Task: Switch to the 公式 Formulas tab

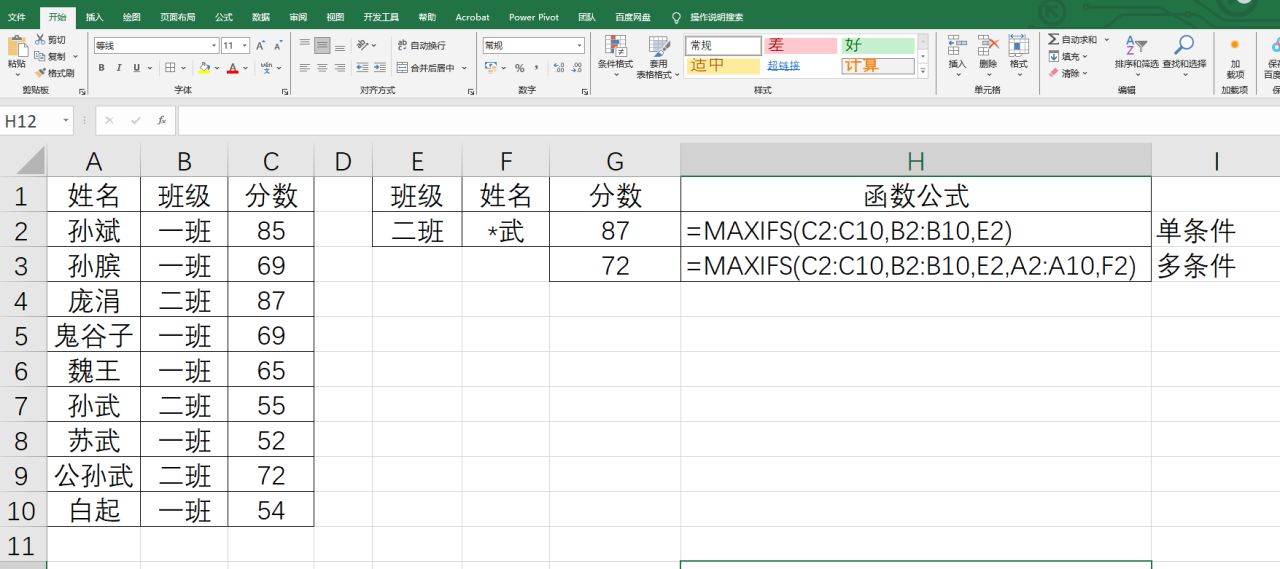Action: (x=224, y=17)
